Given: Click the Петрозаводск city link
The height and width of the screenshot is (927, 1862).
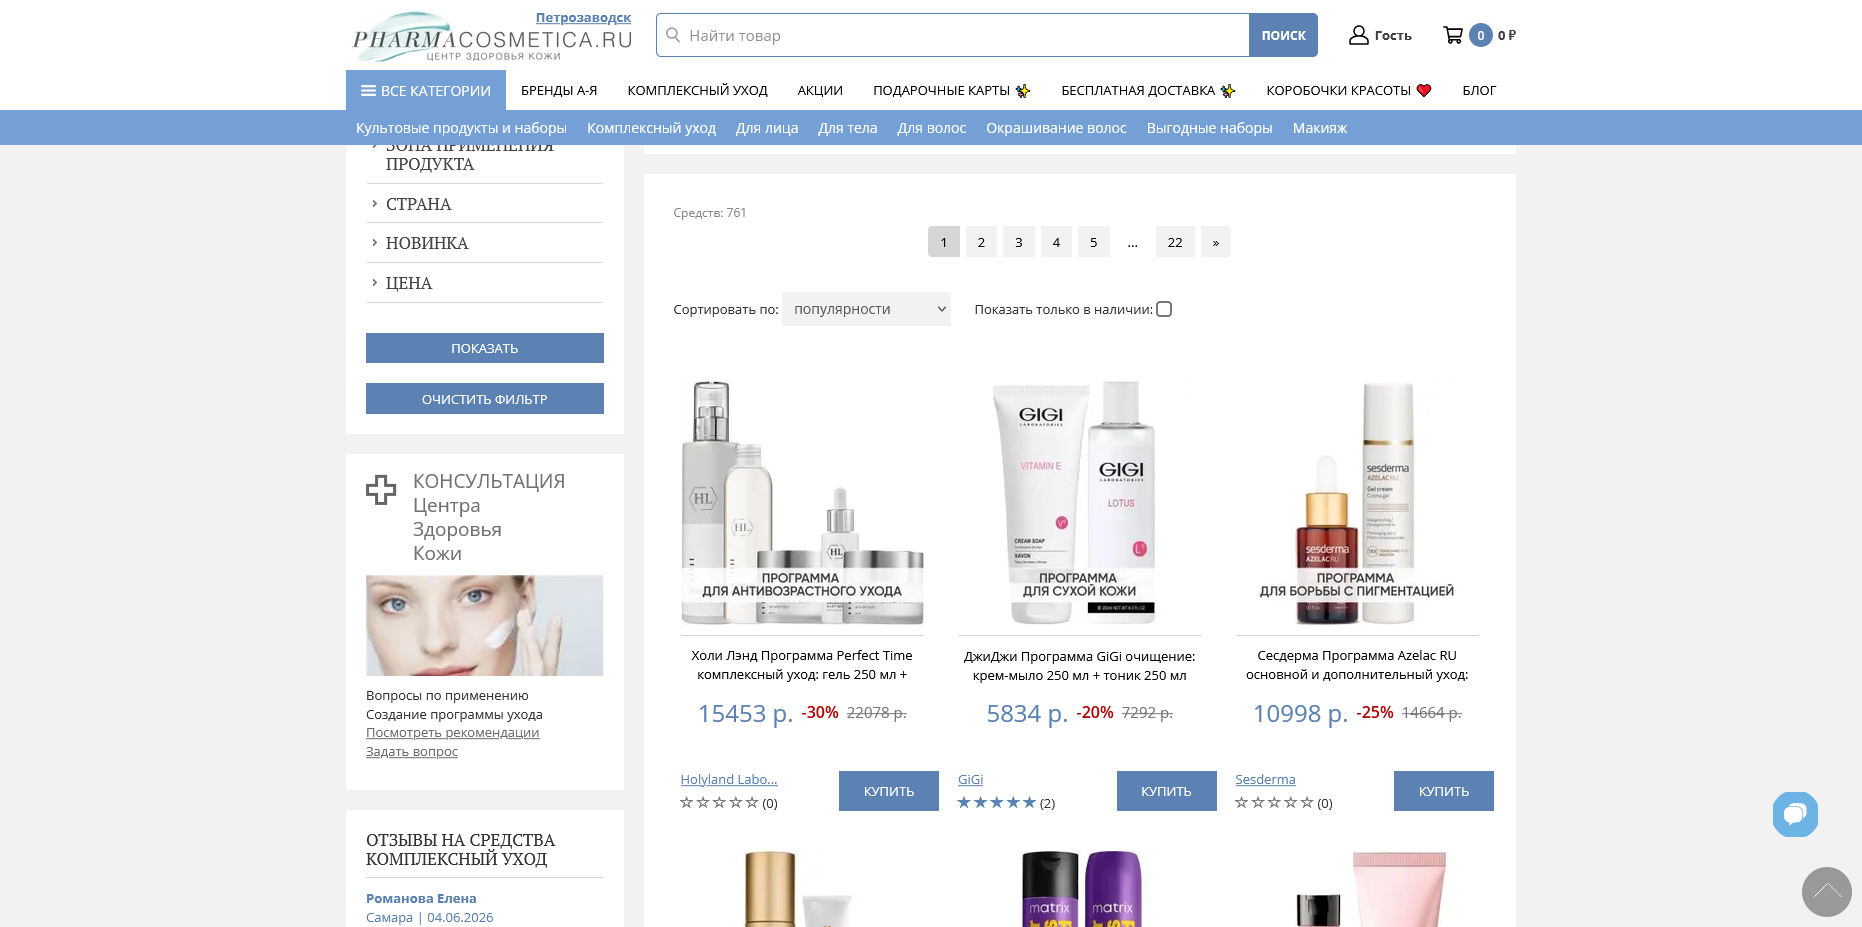Looking at the screenshot, I should (x=583, y=18).
